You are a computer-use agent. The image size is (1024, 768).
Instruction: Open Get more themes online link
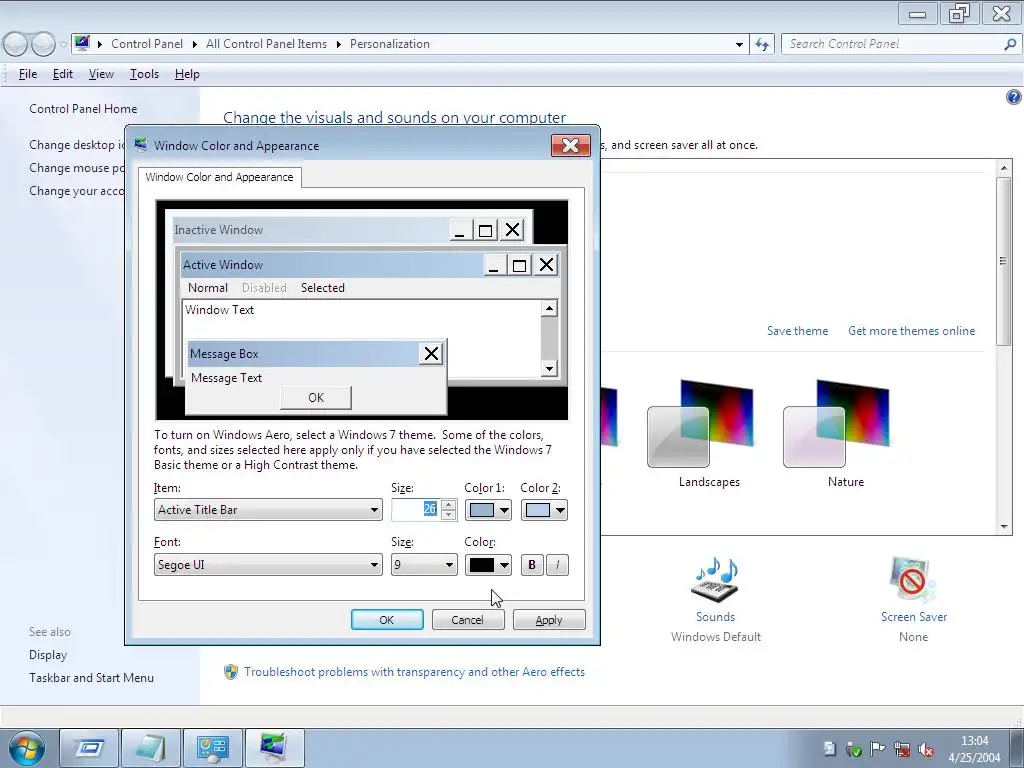pyautogui.click(x=911, y=331)
